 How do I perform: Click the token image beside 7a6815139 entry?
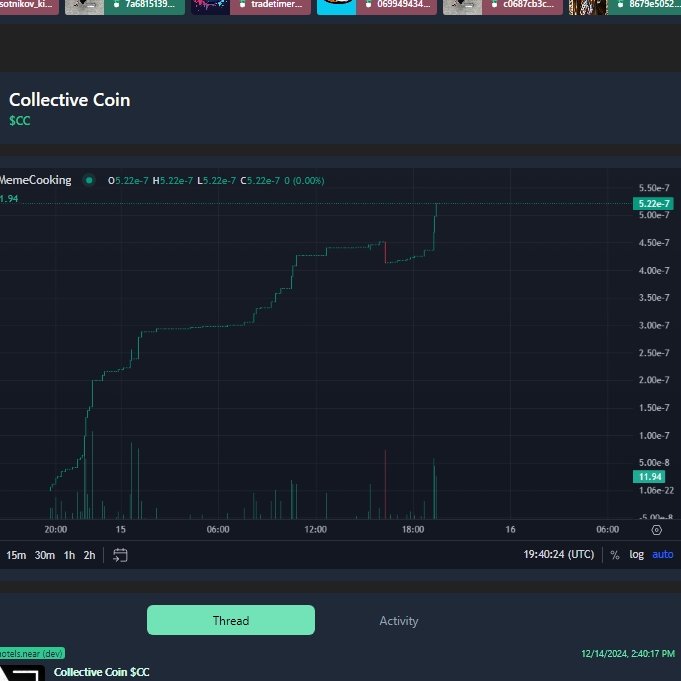[85, 6]
